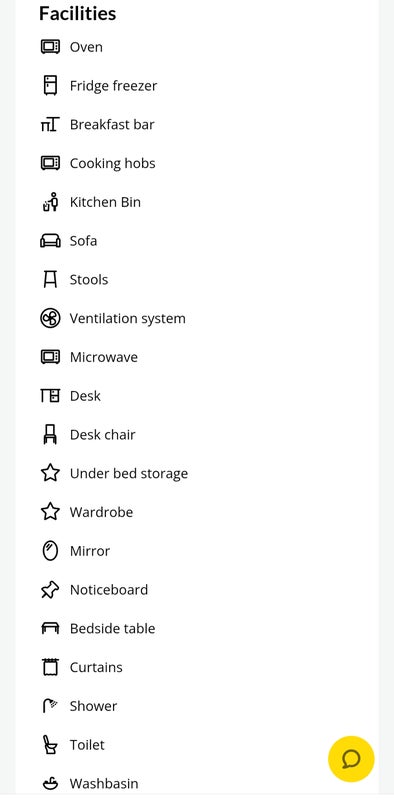Select the Desk chair icon

pyautogui.click(x=50, y=435)
